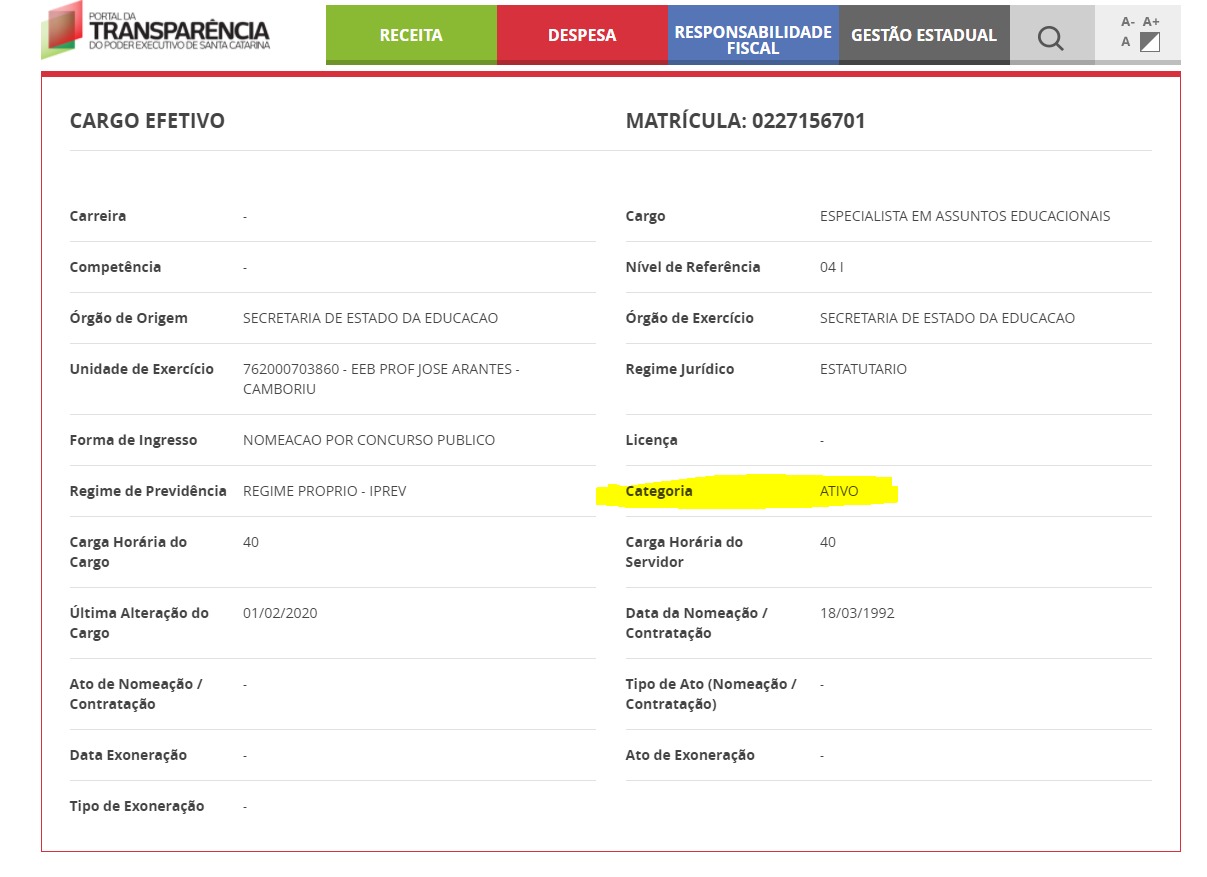Select the CARGO EFETIVO heading
This screenshot has width=1207, height=877.
147,121
